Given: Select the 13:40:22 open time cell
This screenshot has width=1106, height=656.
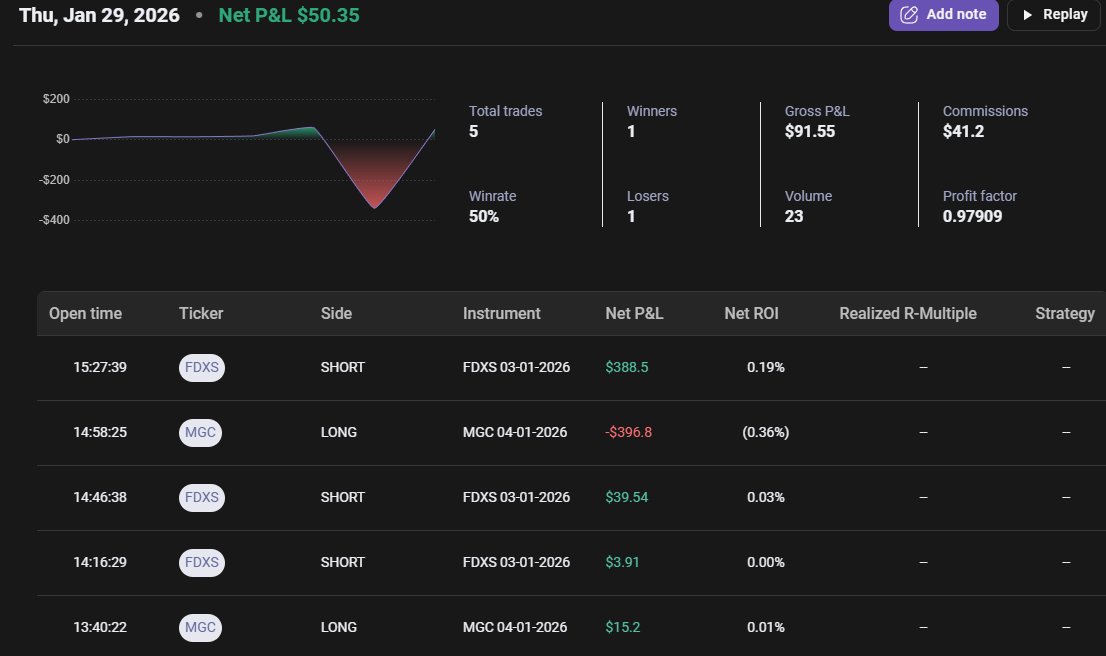Looking at the screenshot, I should coord(100,627).
